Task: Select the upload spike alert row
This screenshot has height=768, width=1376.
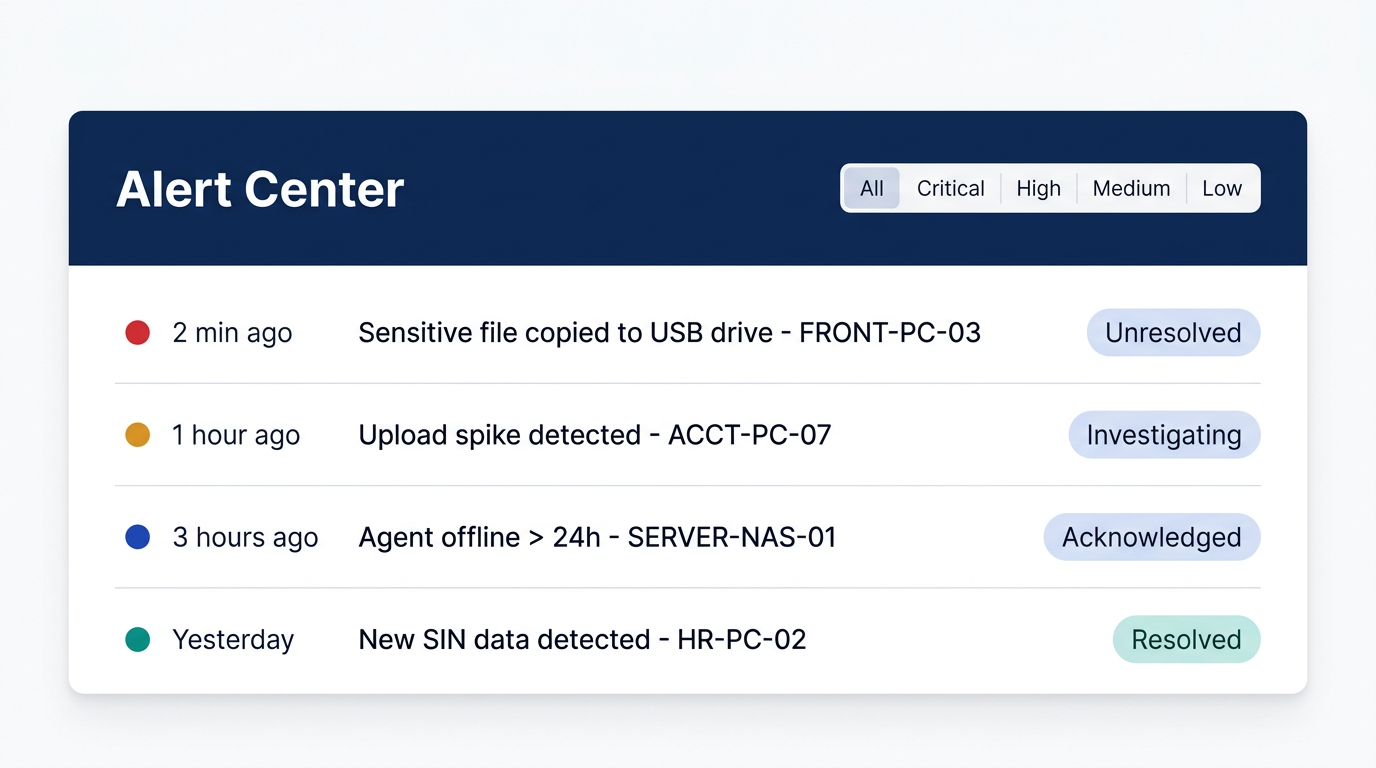Action: [x=594, y=434]
